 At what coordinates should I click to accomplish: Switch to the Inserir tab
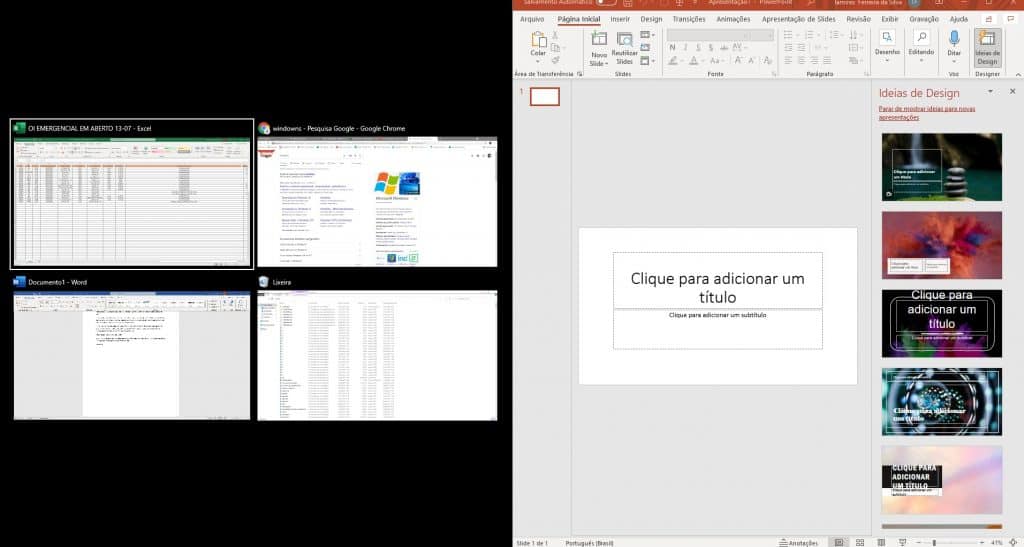(x=620, y=20)
